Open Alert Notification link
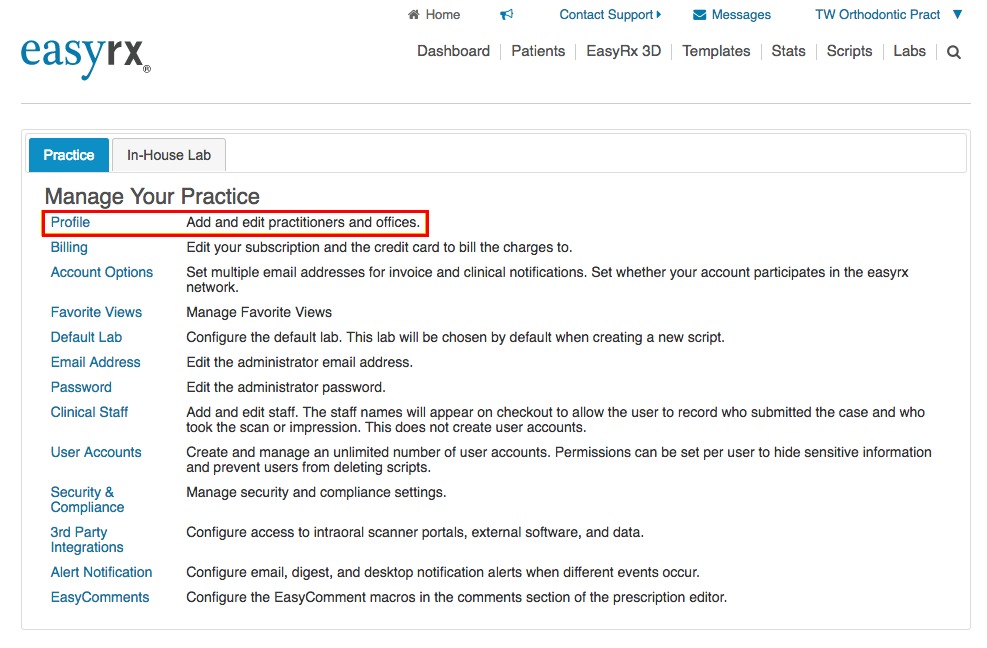987x648 pixels. tap(101, 572)
